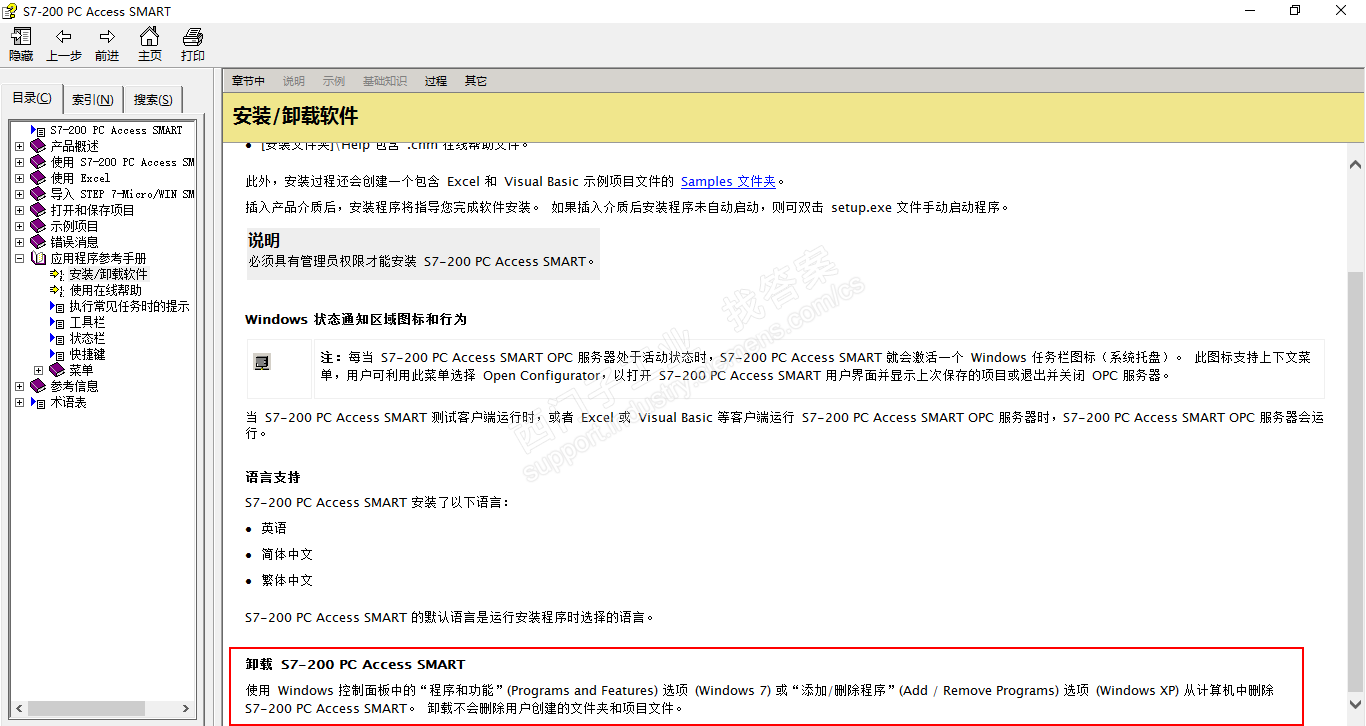
Task: Select 导入 STEP 7-Micro/WIN in the tree
Action: (x=122, y=194)
